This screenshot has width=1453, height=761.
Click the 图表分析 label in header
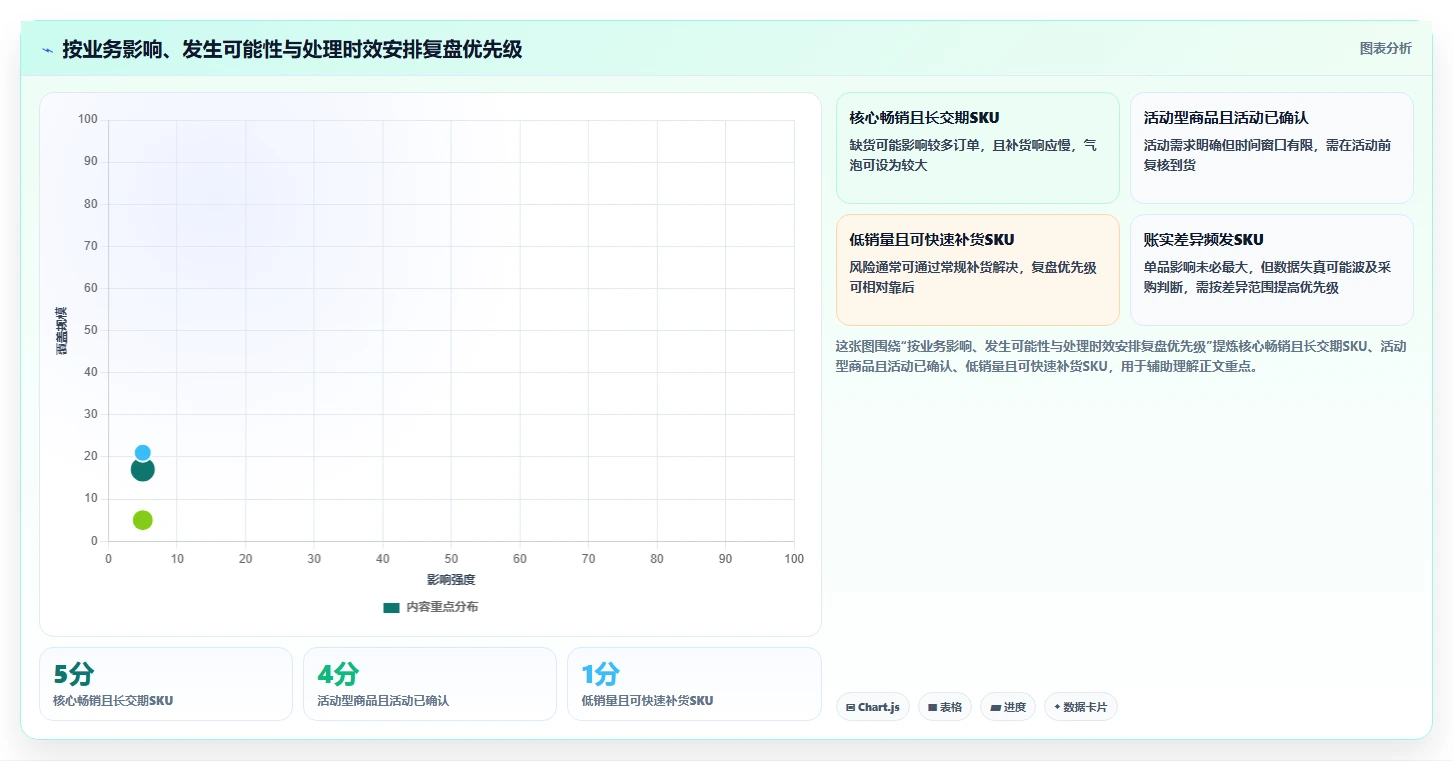pyautogui.click(x=1385, y=48)
